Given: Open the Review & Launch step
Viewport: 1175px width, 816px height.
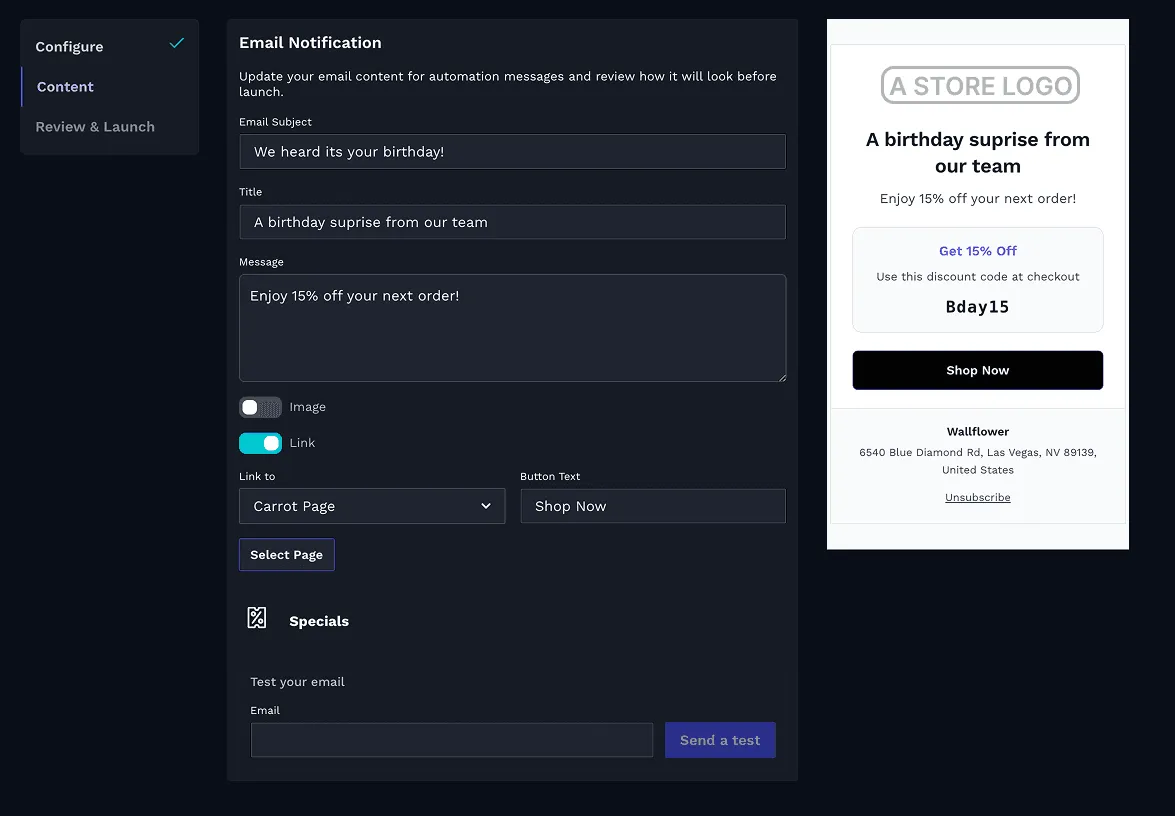Looking at the screenshot, I should point(95,127).
